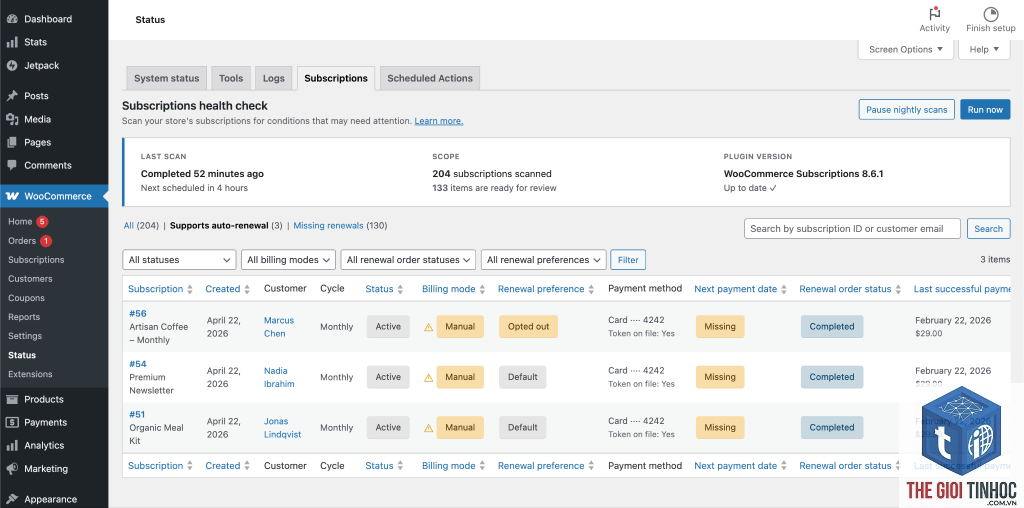Open customer Jonas Lindqvist link
The width and height of the screenshot is (1024, 508).
click(282, 428)
